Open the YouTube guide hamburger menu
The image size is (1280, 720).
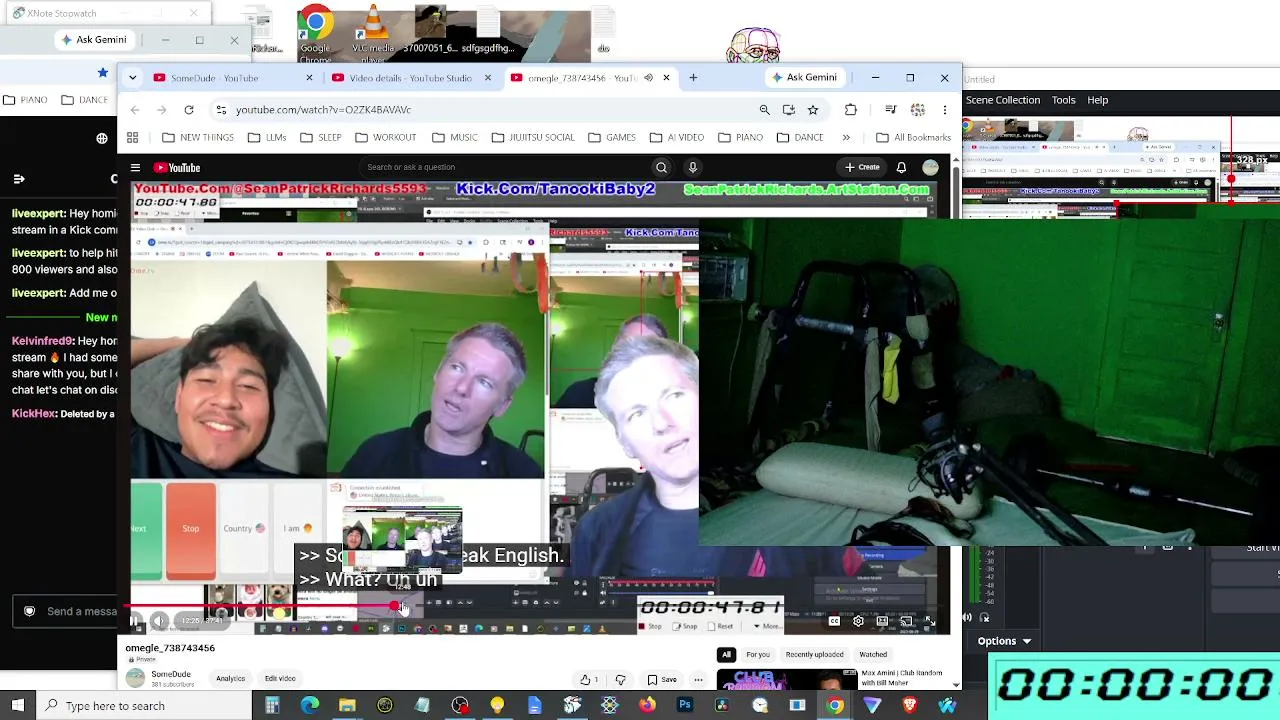tap(135, 168)
